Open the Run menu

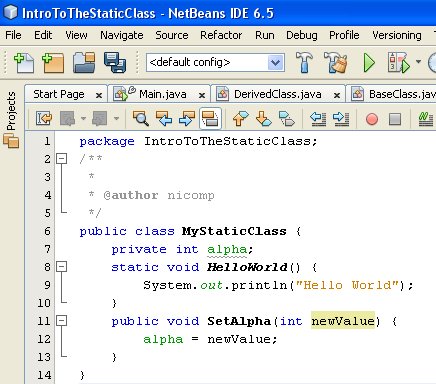265,35
